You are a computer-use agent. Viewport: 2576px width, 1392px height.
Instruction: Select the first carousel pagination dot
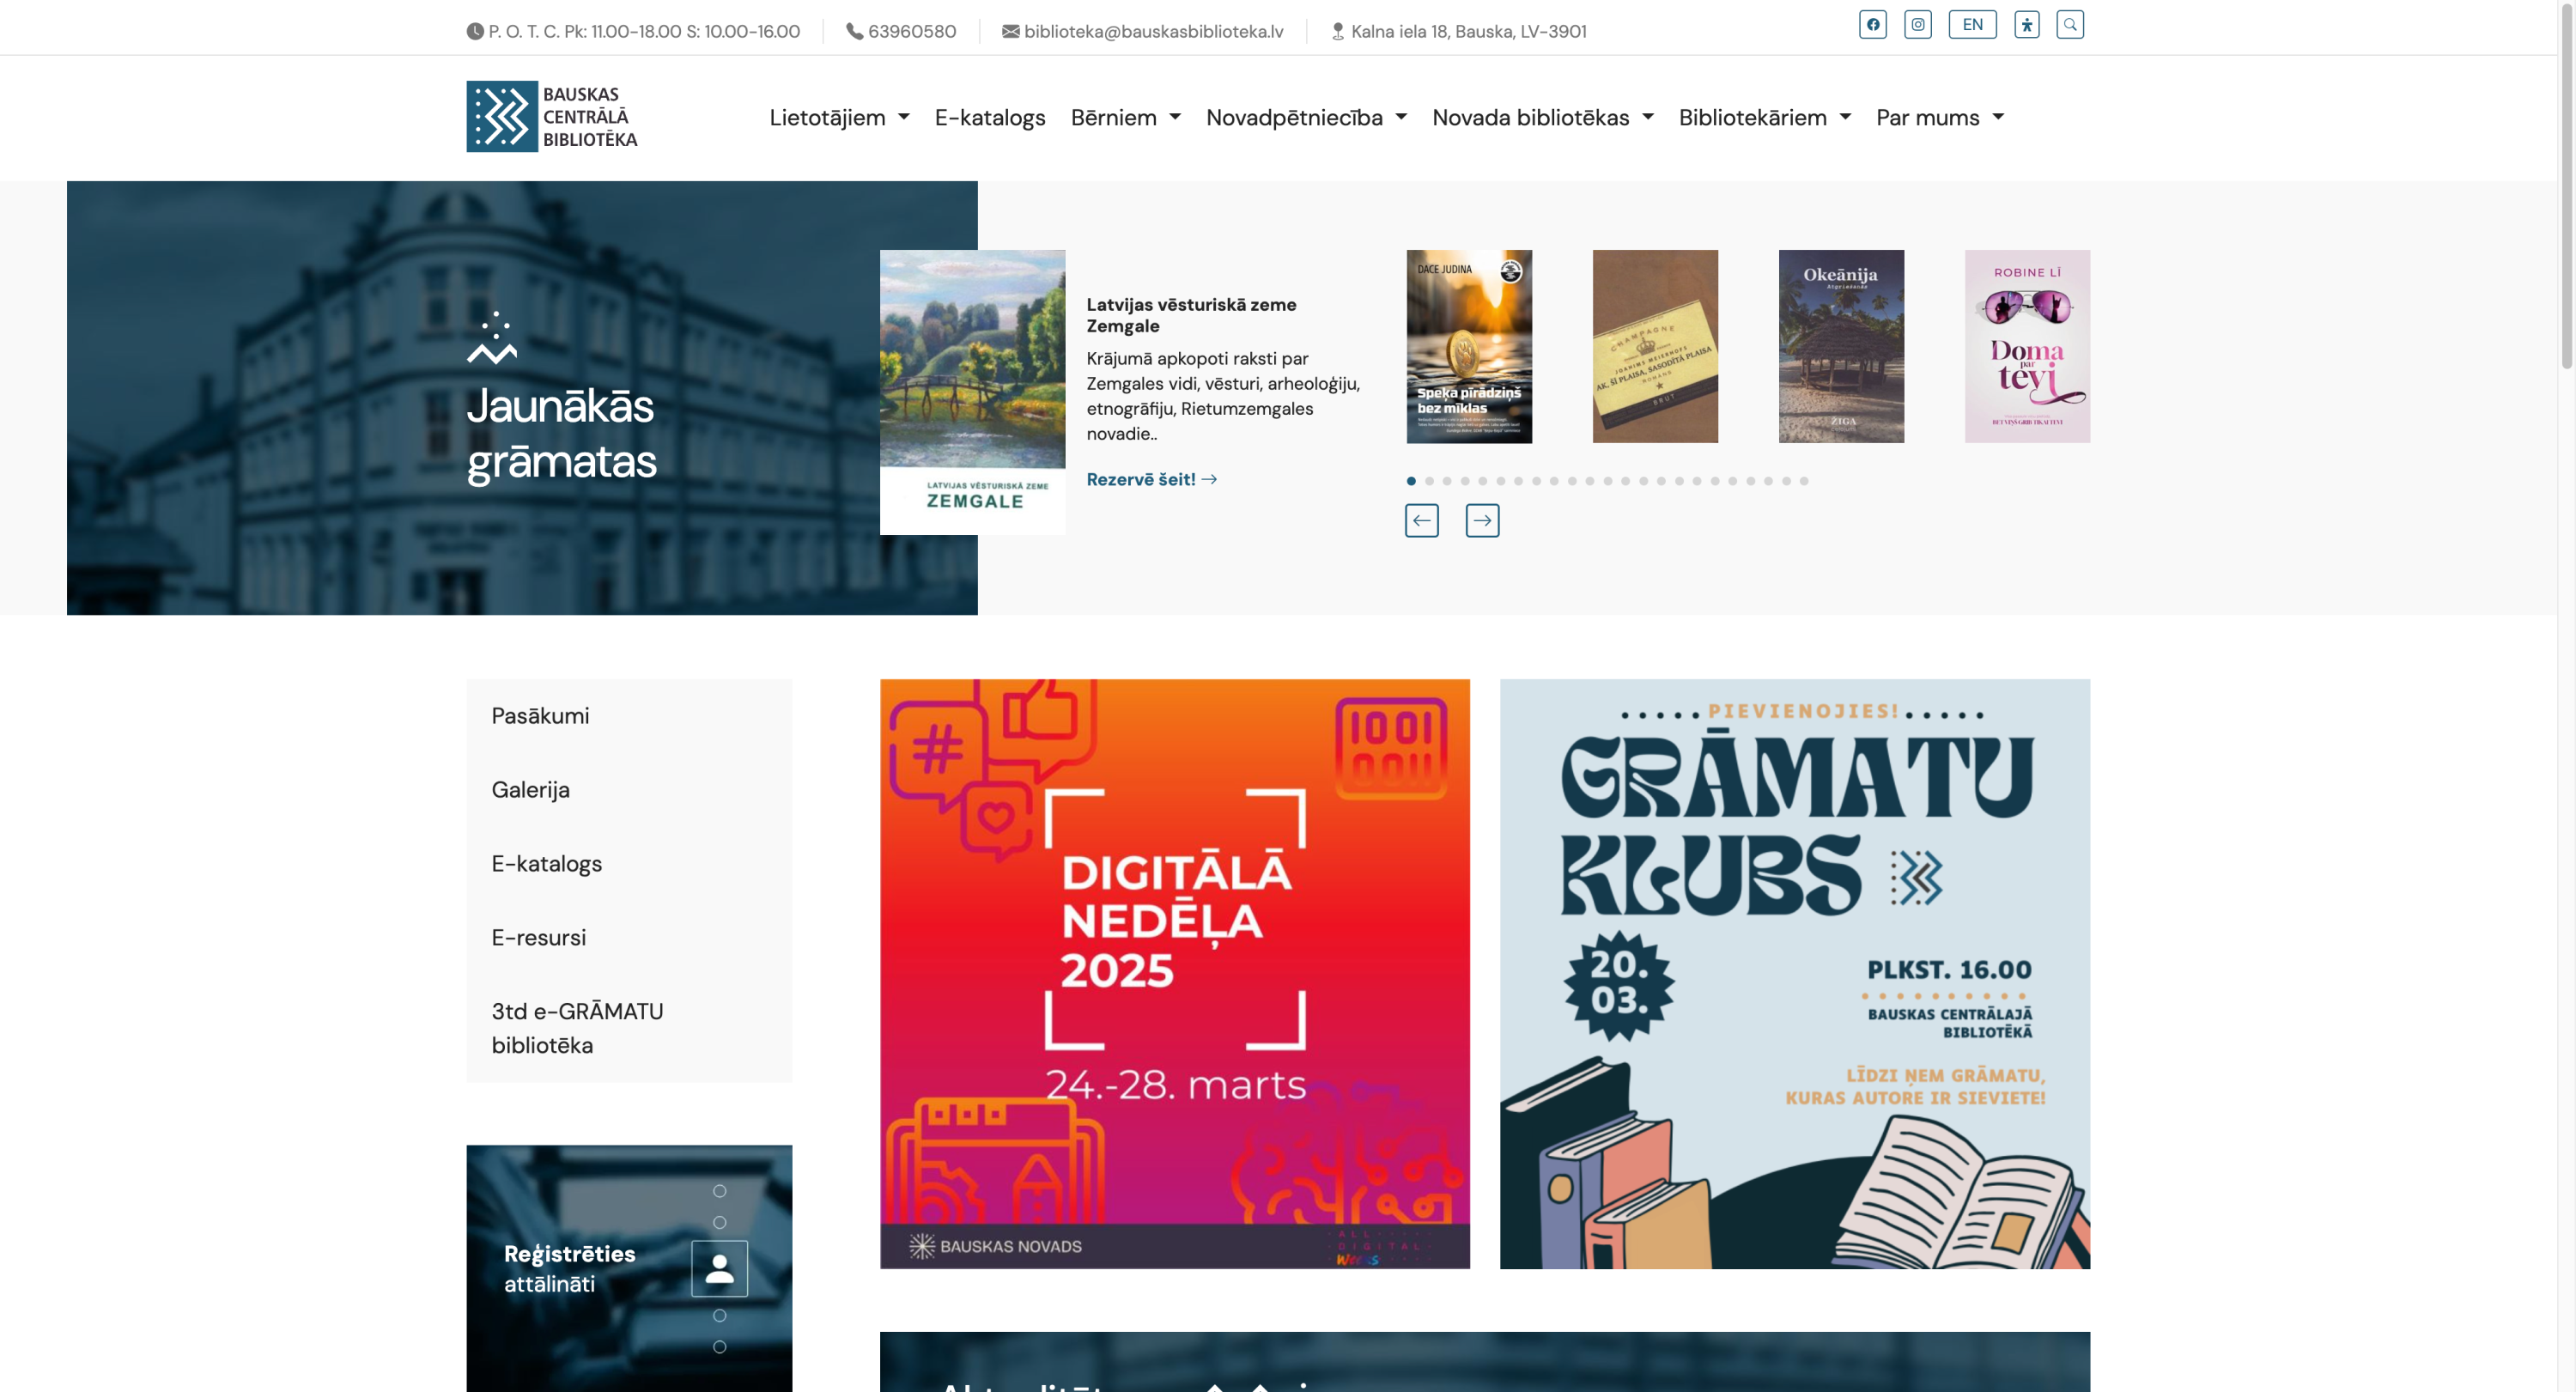(1411, 481)
